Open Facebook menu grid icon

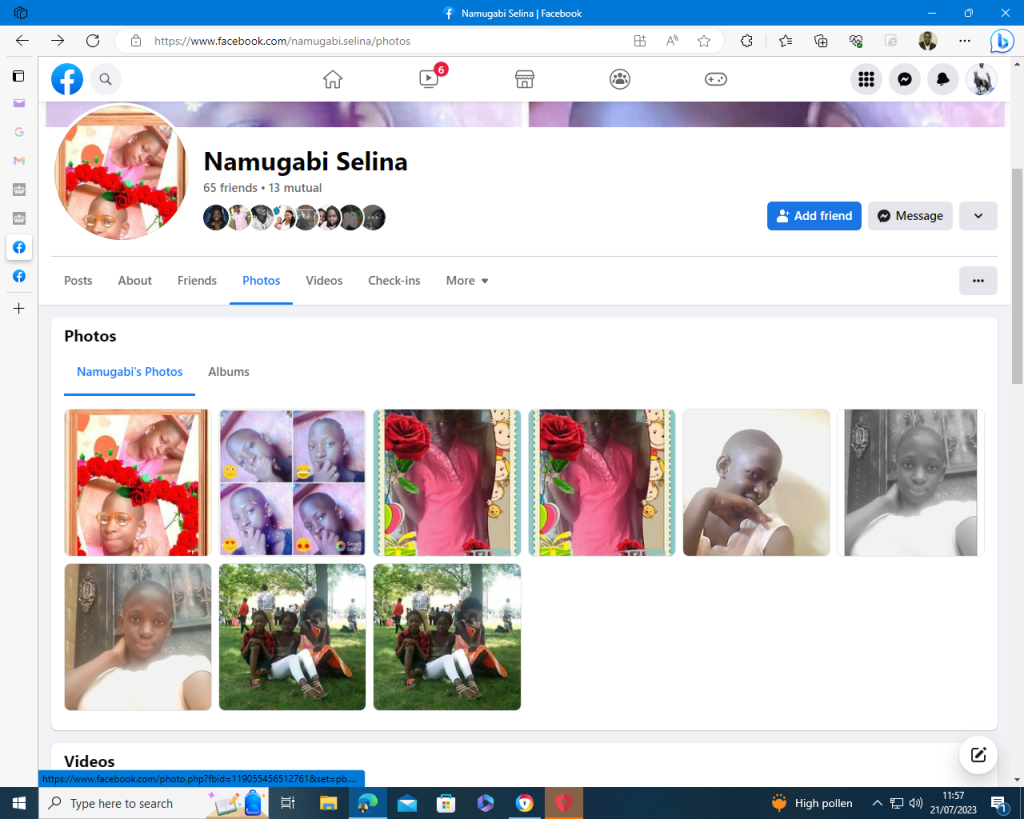point(866,79)
